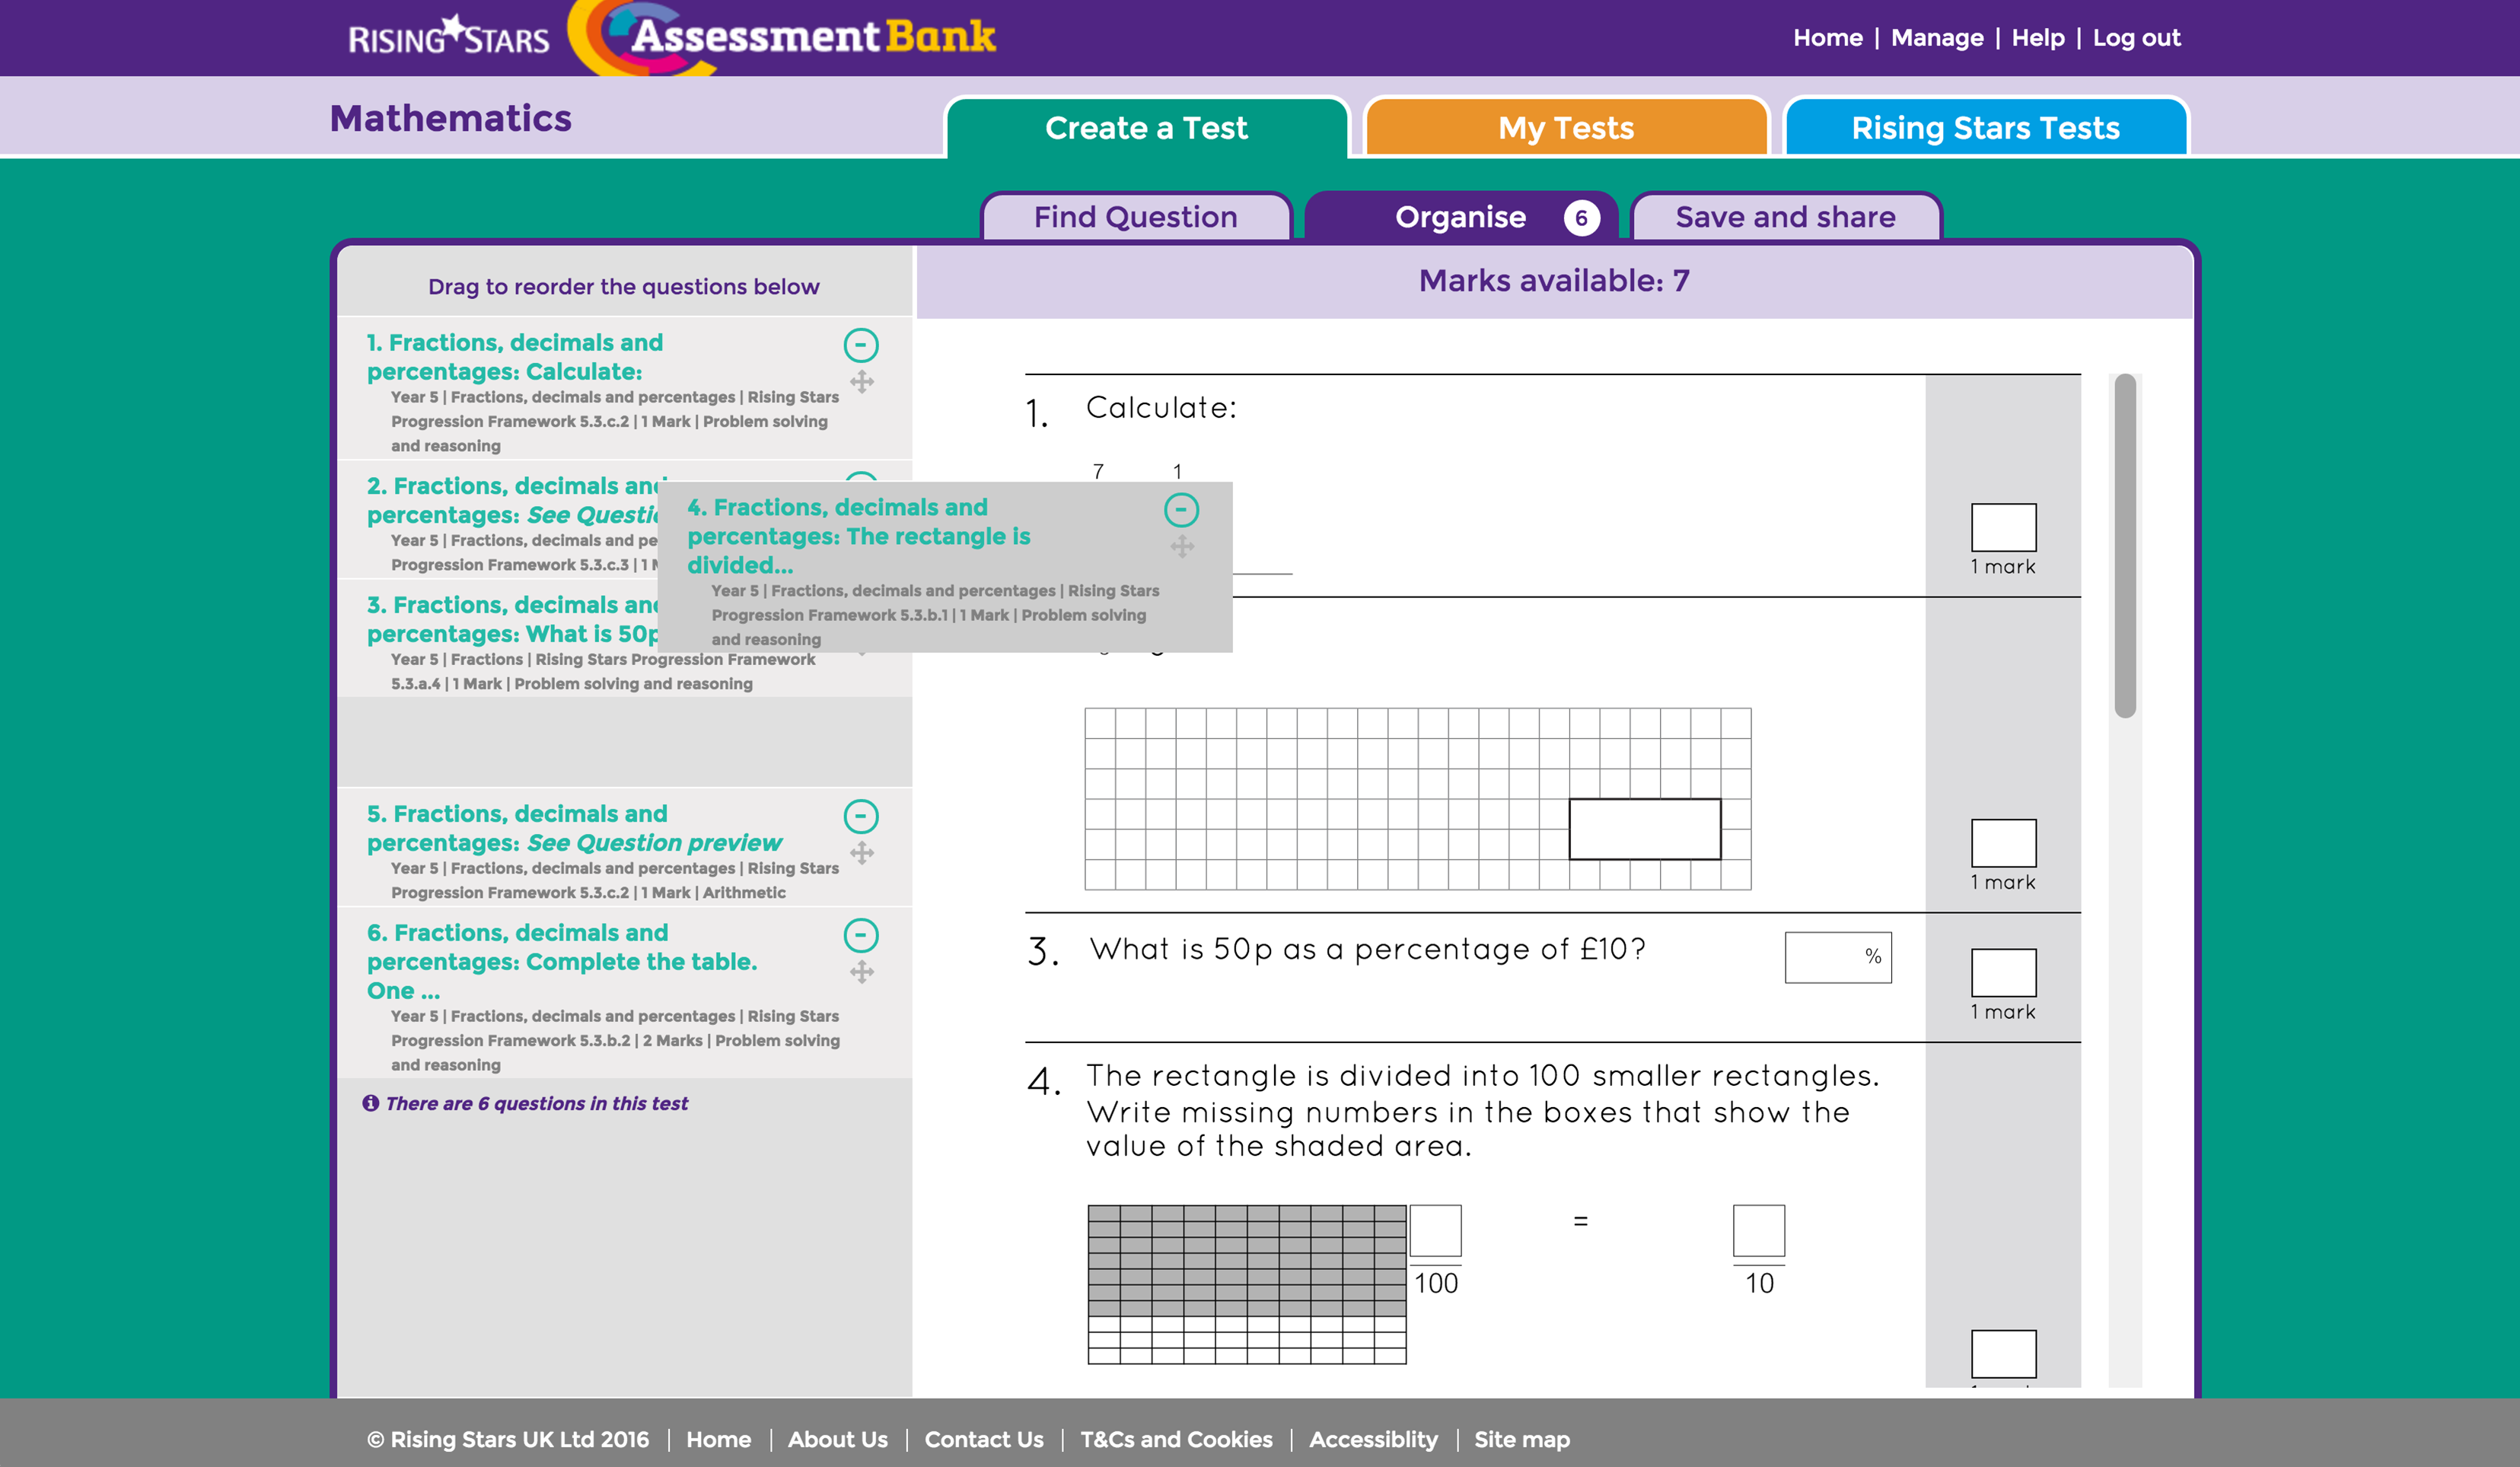This screenshot has height=1467, width=2520.
Task: Grab the move handle beside question 5
Action: [x=862, y=854]
